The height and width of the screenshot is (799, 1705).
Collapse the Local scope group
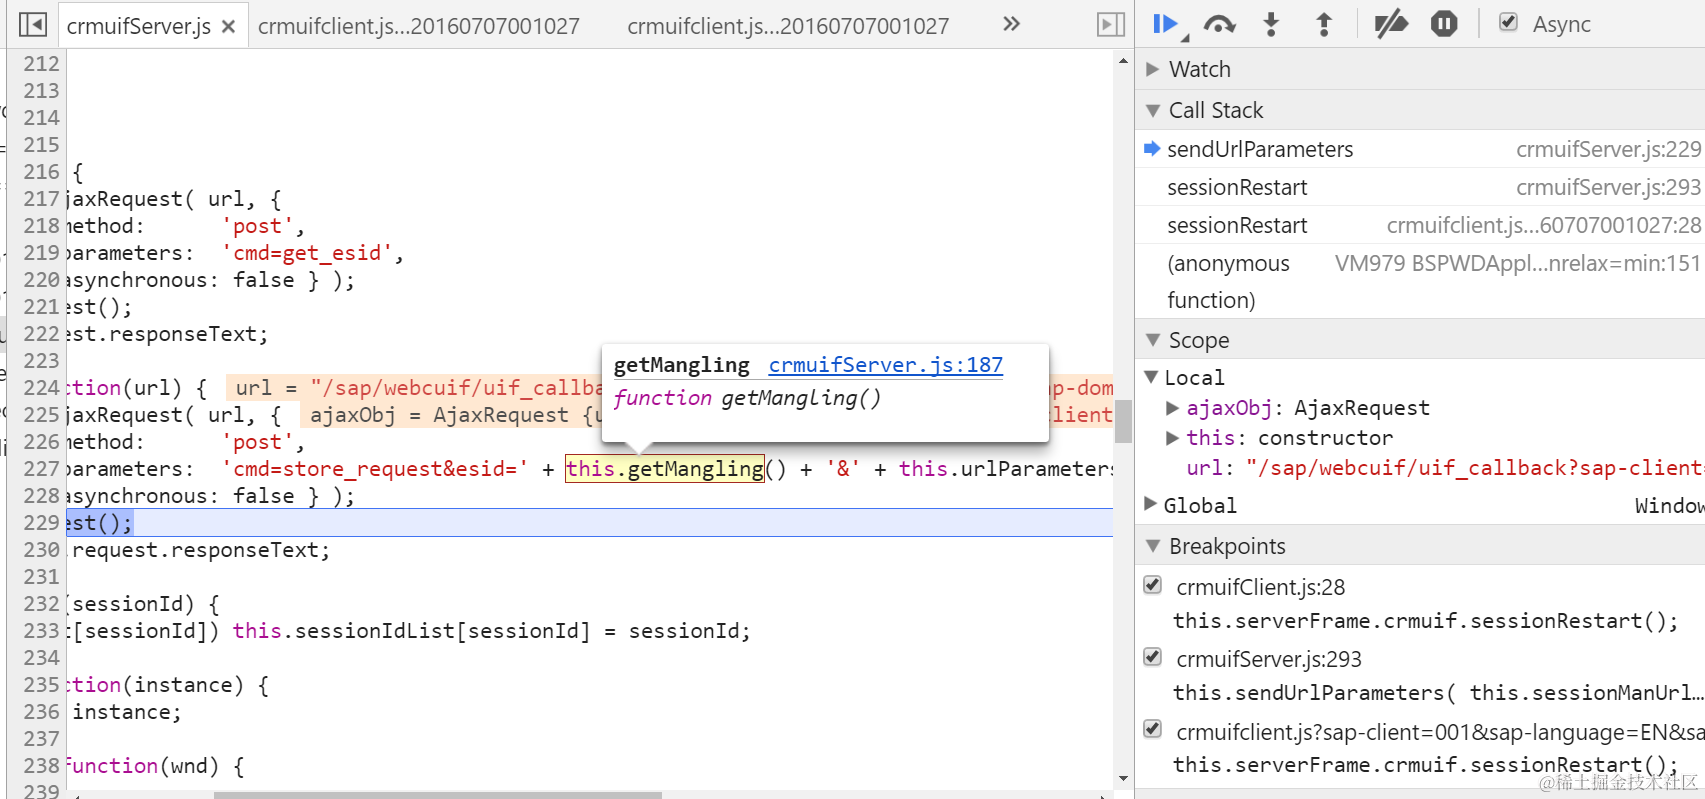[x=1151, y=377]
